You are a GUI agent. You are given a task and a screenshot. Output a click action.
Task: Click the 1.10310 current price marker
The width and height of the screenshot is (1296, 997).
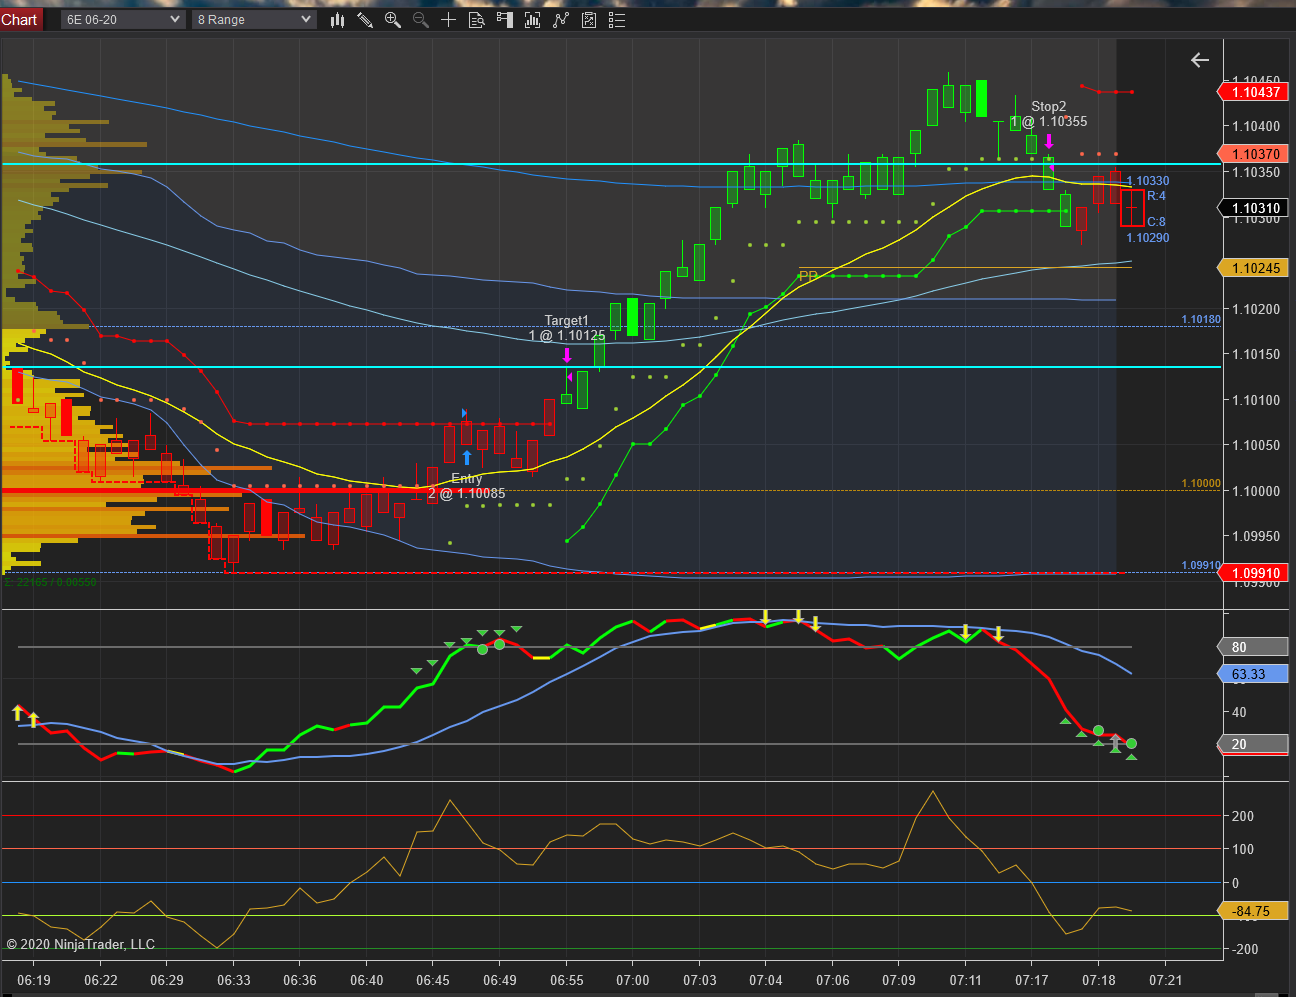click(1253, 208)
